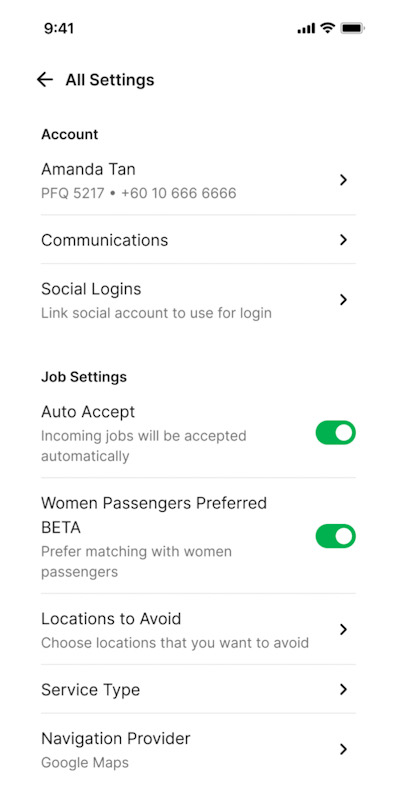Open the chevron next to Communications
The width and height of the screenshot is (394, 800).
click(x=343, y=240)
